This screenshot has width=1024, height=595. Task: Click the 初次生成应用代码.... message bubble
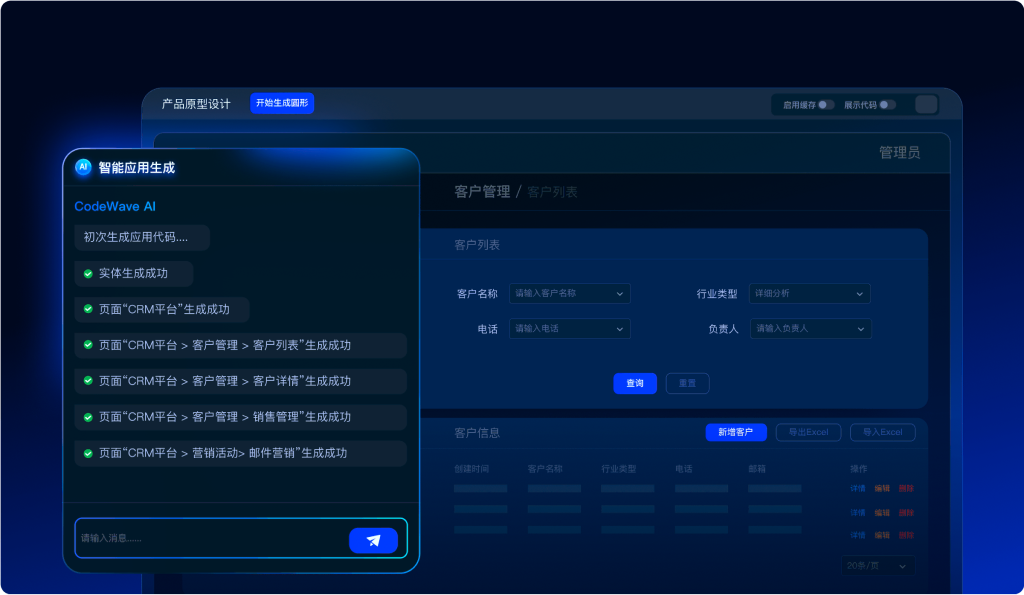(x=142, y=238)
